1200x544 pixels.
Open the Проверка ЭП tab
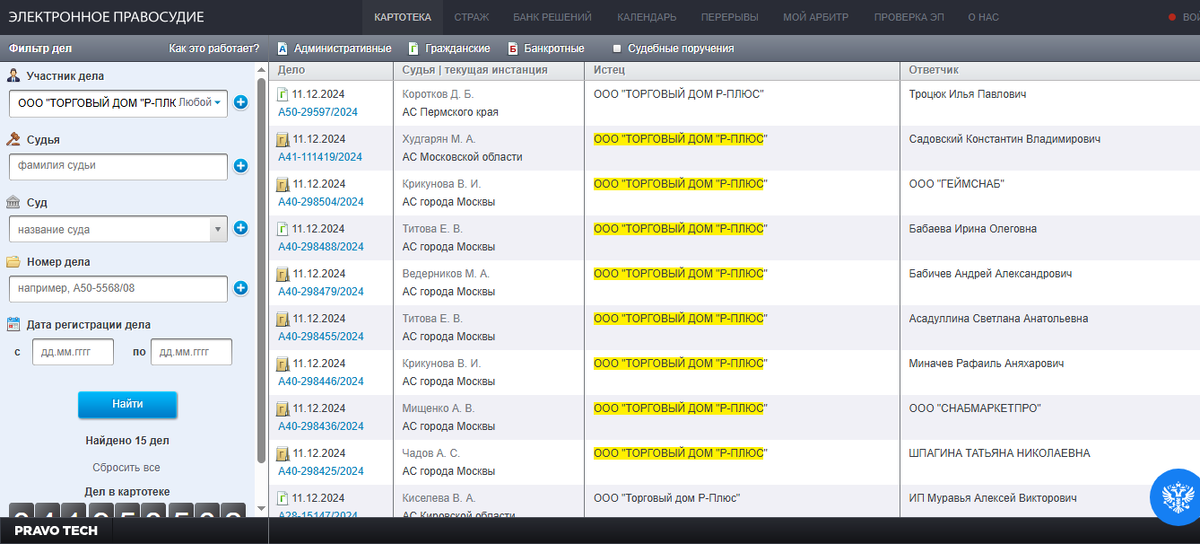point(908,17)
